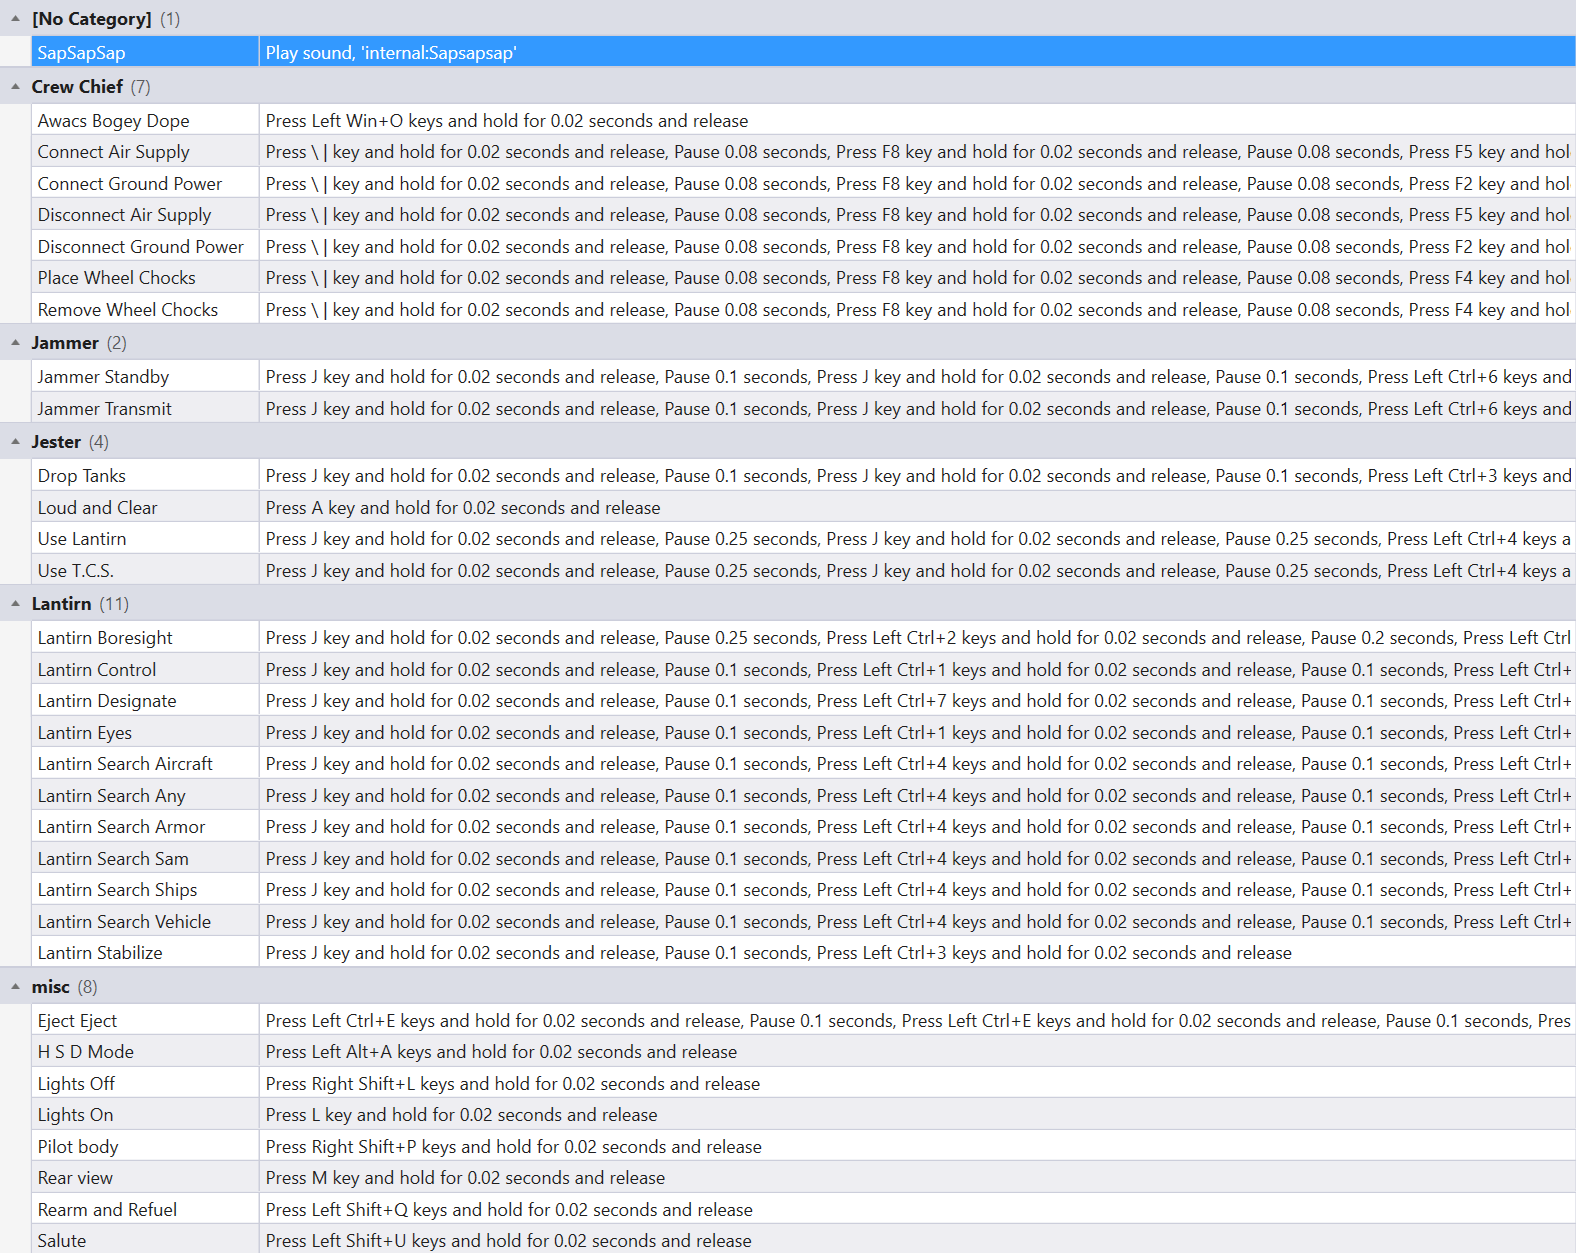Click the Eject Eject command

click(77, 1021)
